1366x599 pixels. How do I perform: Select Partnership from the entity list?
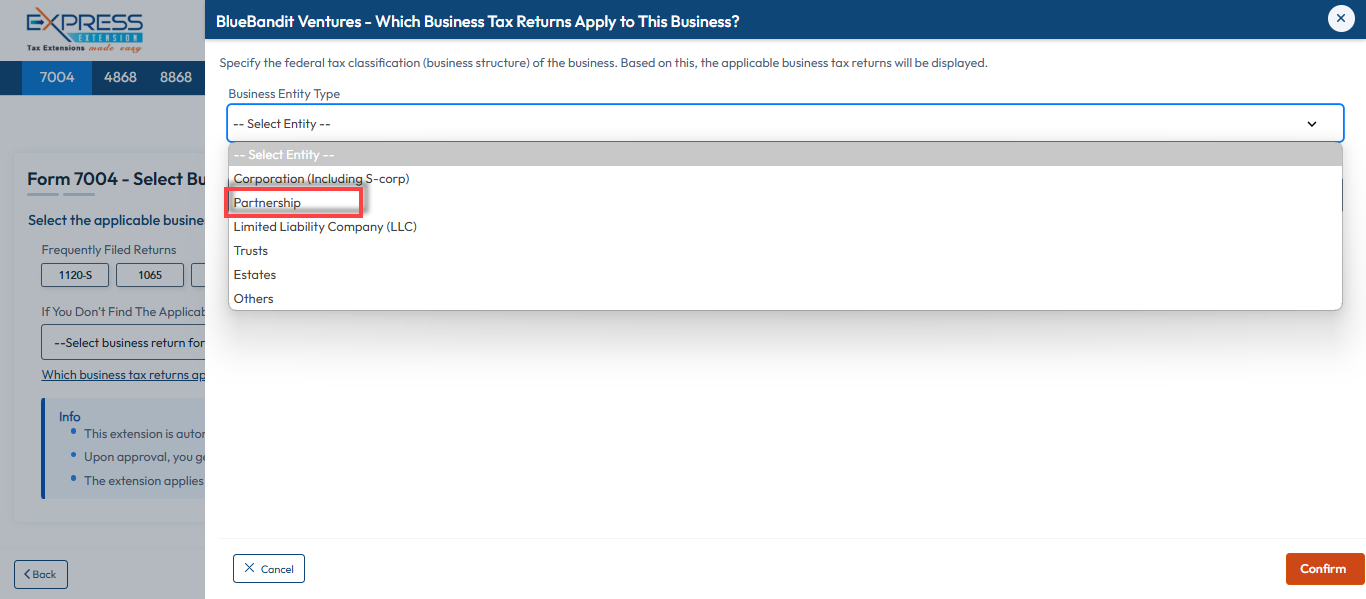[785, 203]
